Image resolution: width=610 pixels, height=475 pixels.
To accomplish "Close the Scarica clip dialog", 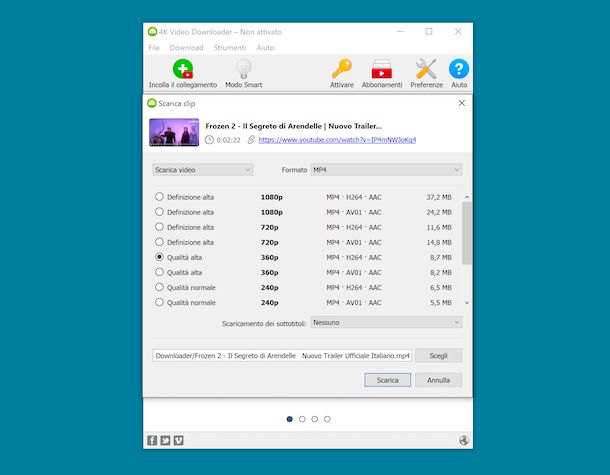I will [x=462, y=103].
